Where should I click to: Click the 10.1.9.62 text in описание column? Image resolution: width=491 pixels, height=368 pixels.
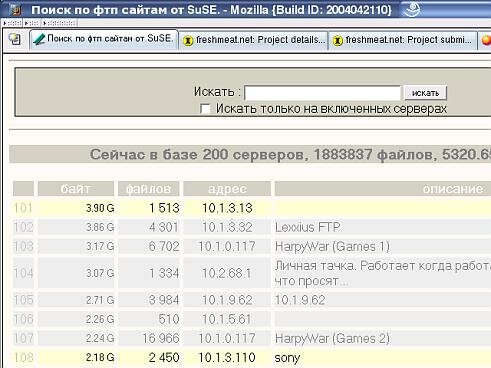(300, 300)
